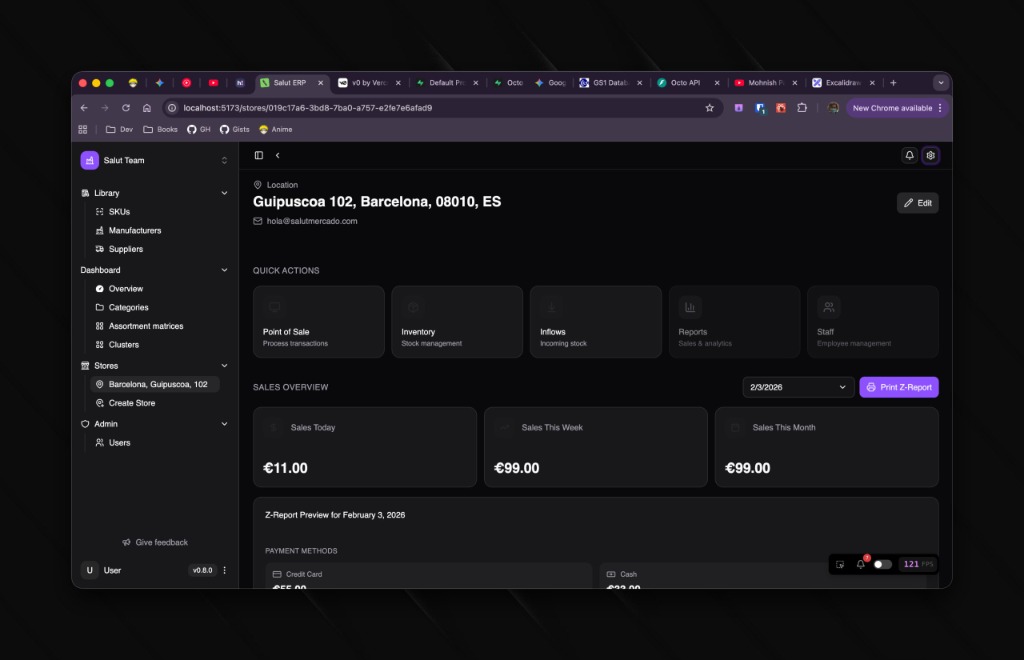This screenshot has width=1024, height=660.
Task: Open the element inspector icon in the FPS overlay
Action: coord(840,564)
